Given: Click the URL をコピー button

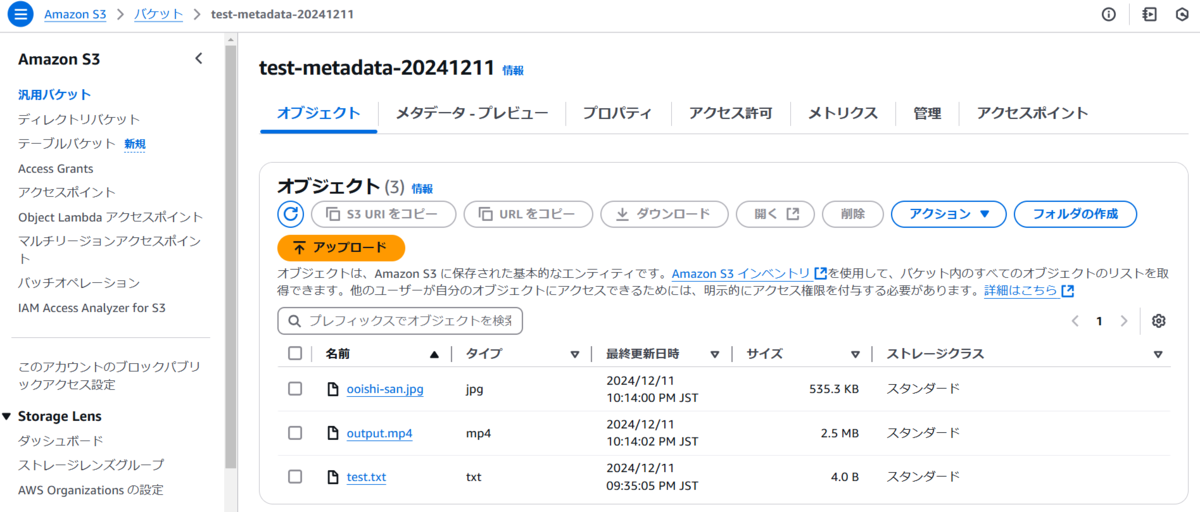Looking at the screenshot, I should pos(528,214).
